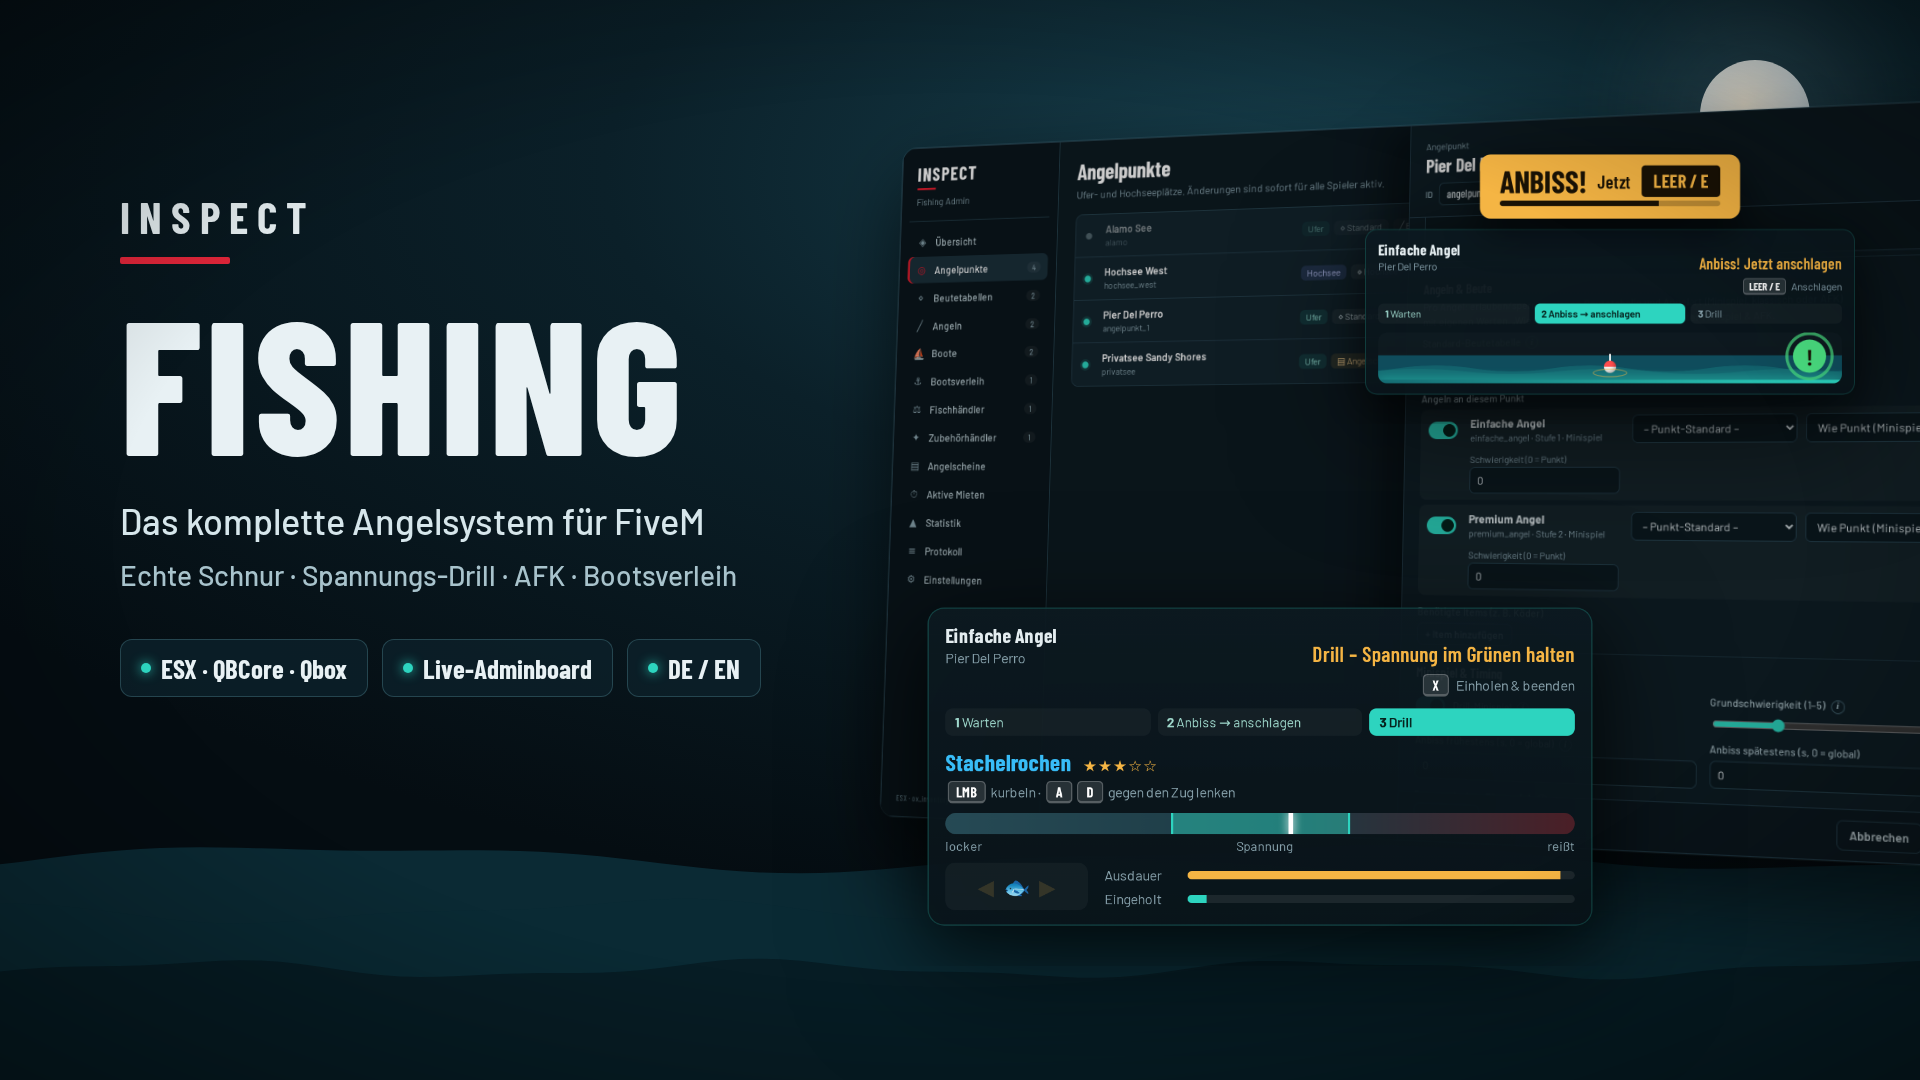Screen dimensions: 1920x1080
Task: Select the Privatsee Sandy Shores row
Action: pos(1220,363)
